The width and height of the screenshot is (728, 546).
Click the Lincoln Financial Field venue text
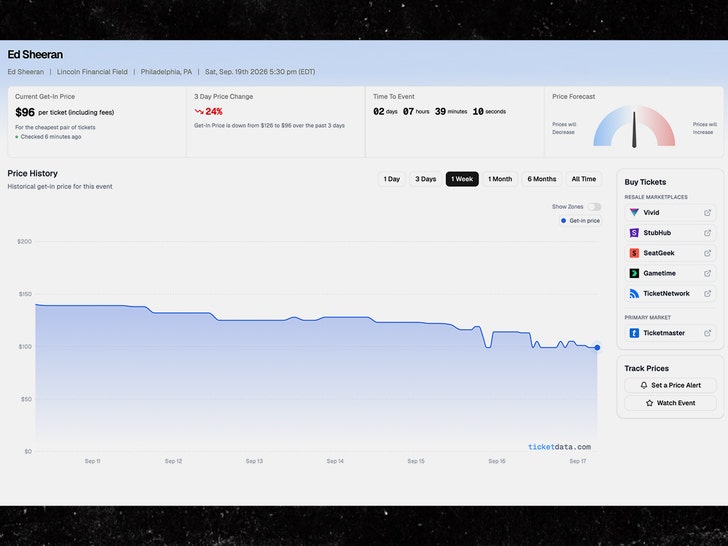point(92,72)
